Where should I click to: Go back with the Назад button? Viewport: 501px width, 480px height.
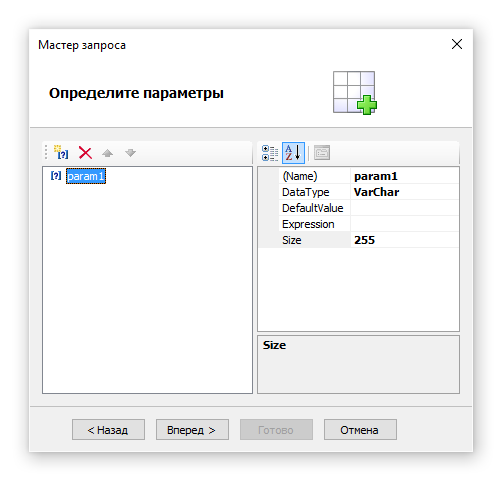[108, 430]
